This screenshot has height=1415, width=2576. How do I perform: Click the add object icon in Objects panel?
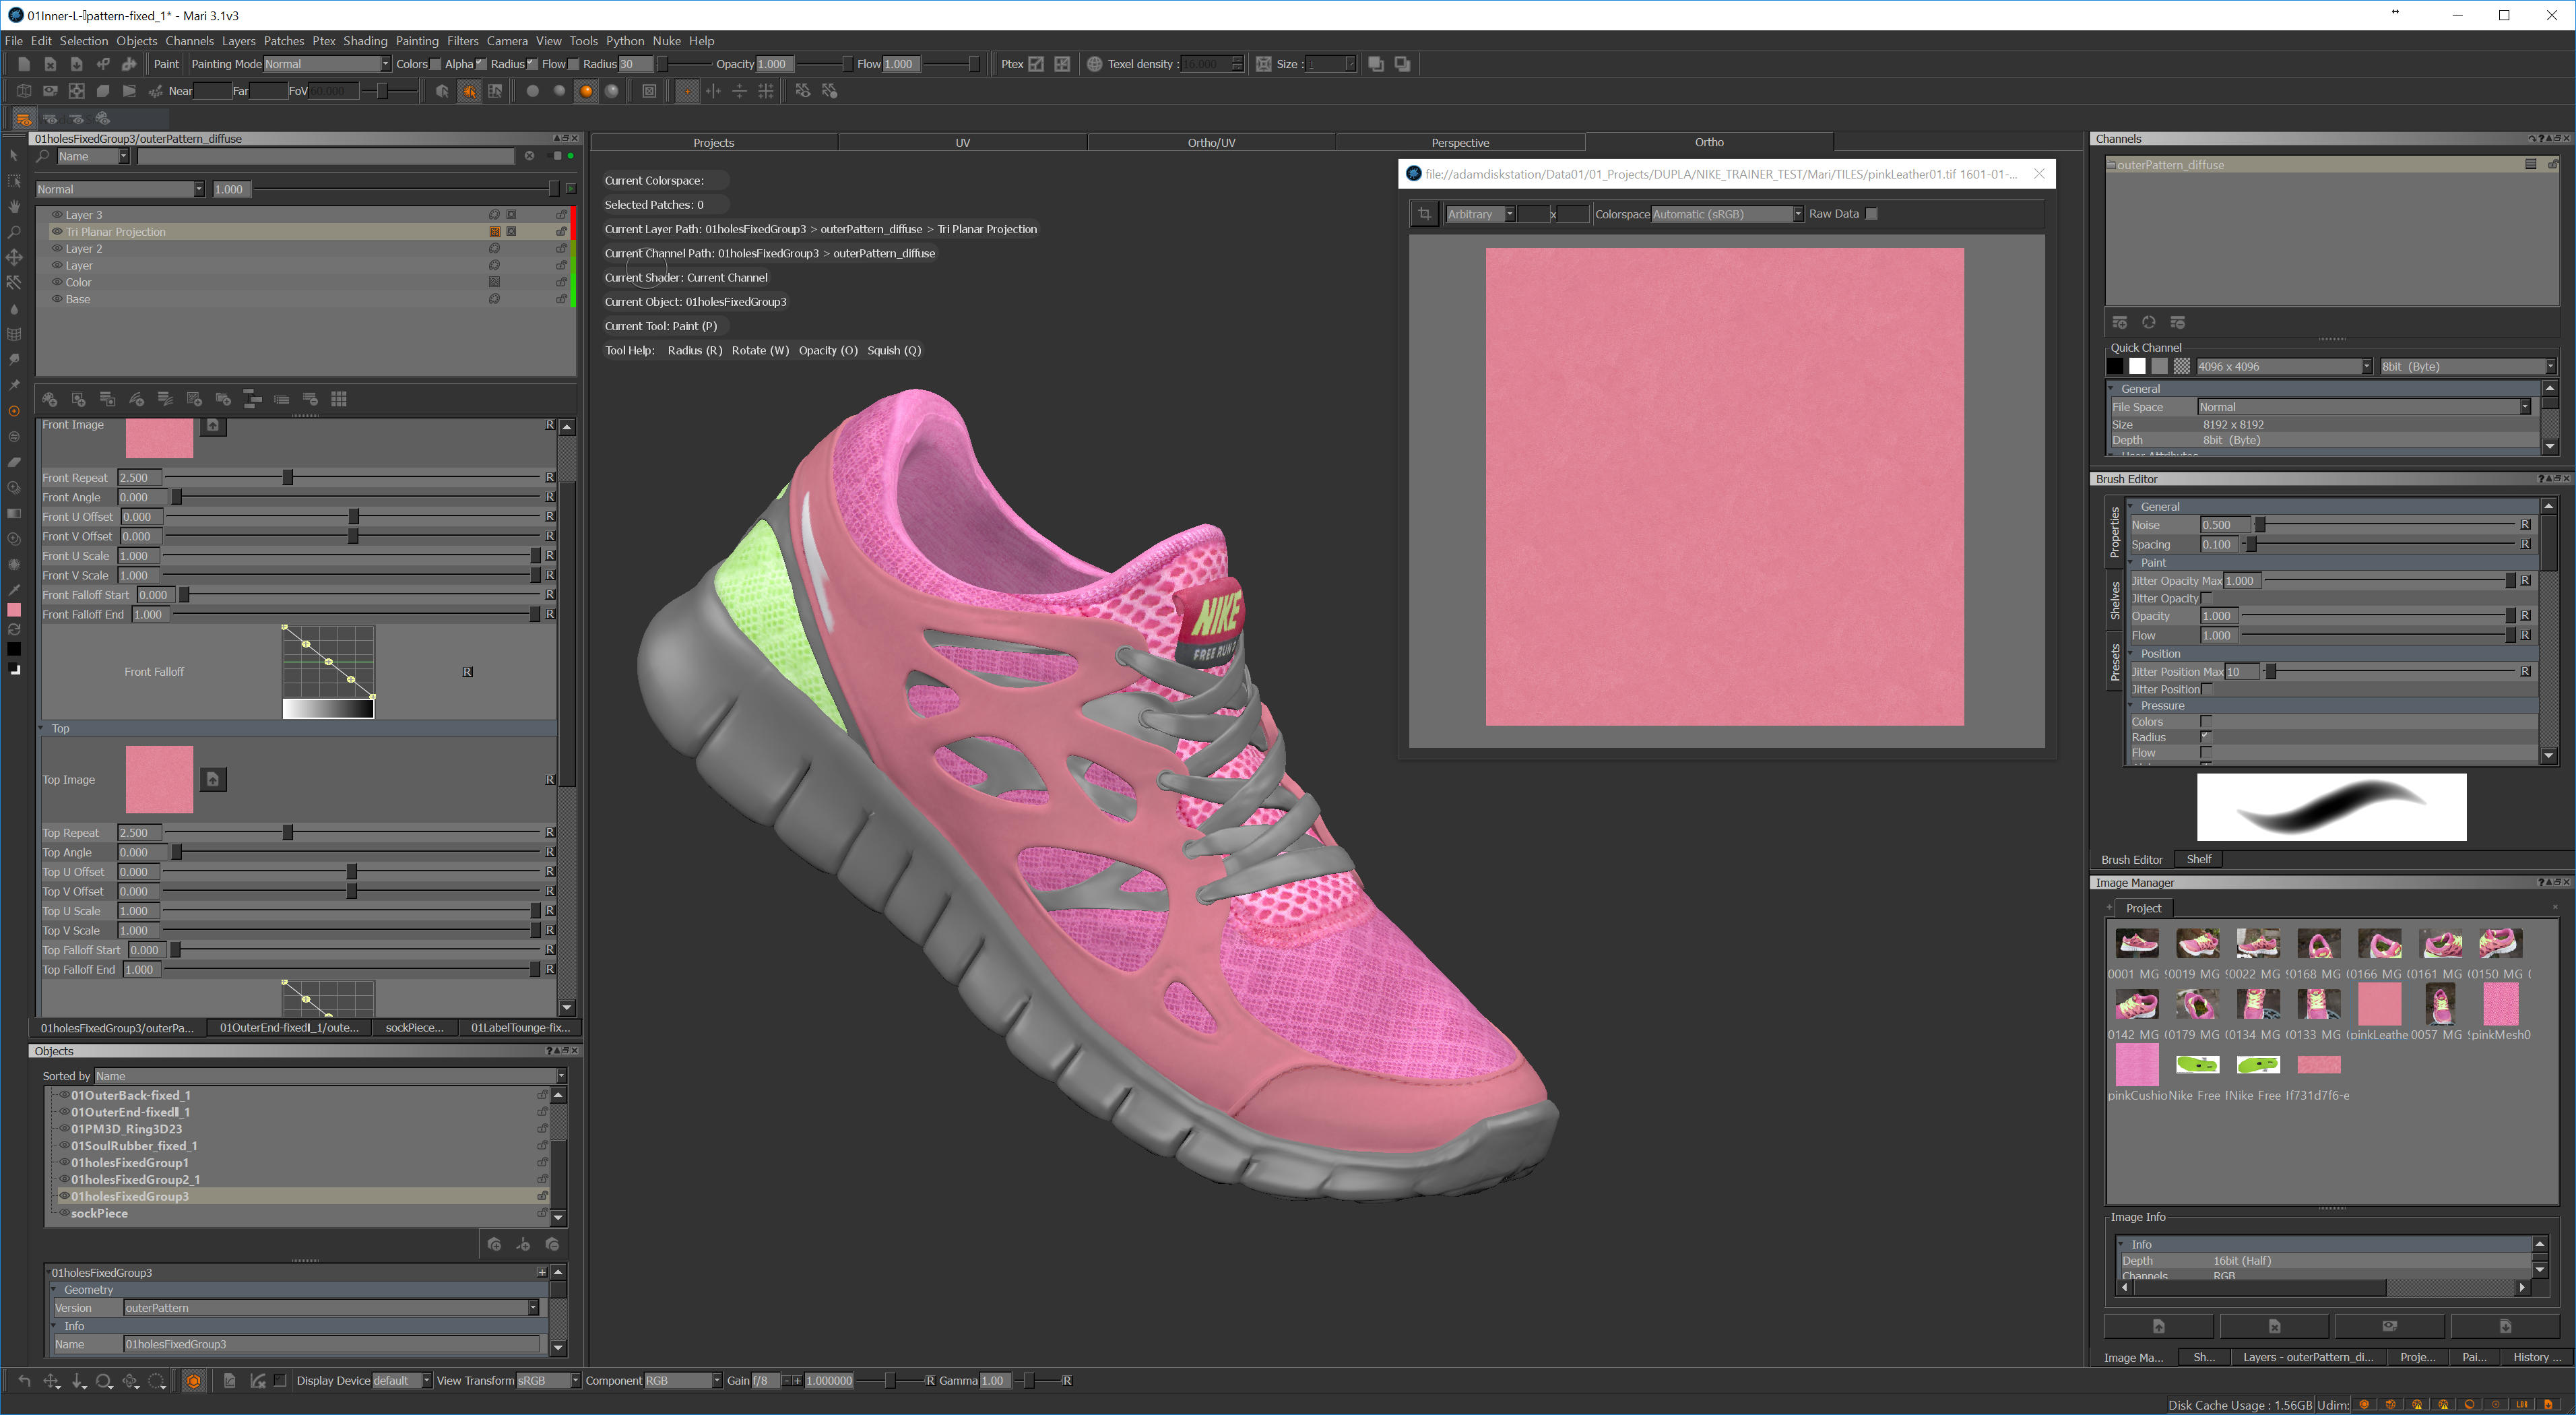[x=494, y=1244]
